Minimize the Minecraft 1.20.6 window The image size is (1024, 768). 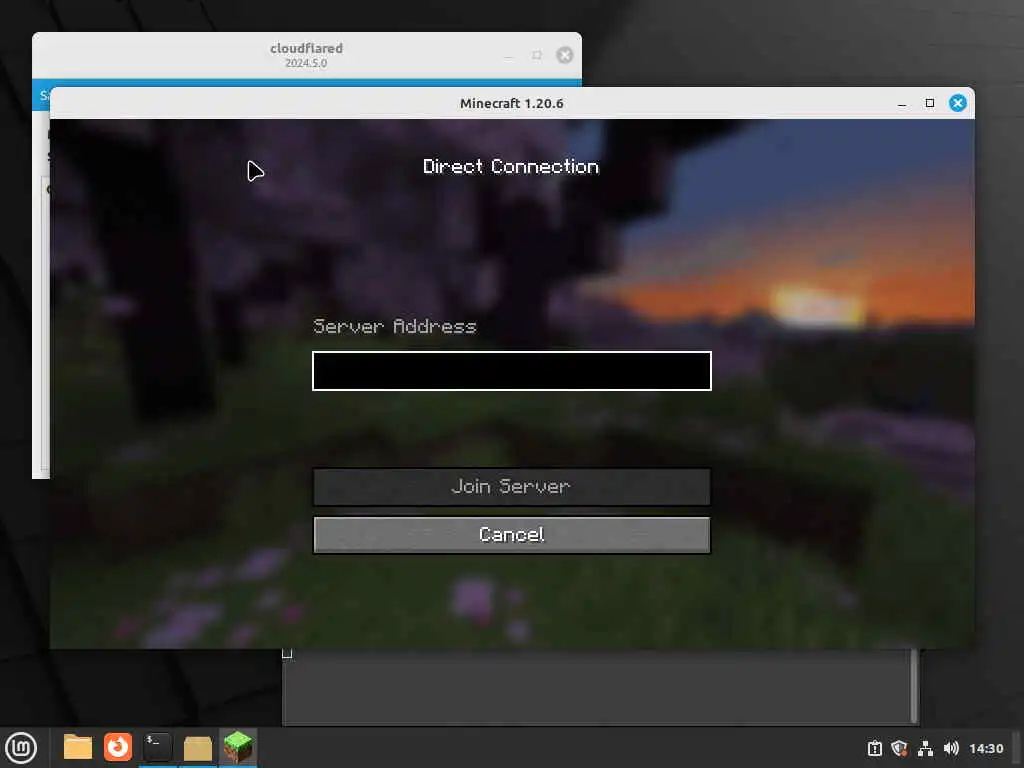(x=902, y=103)
